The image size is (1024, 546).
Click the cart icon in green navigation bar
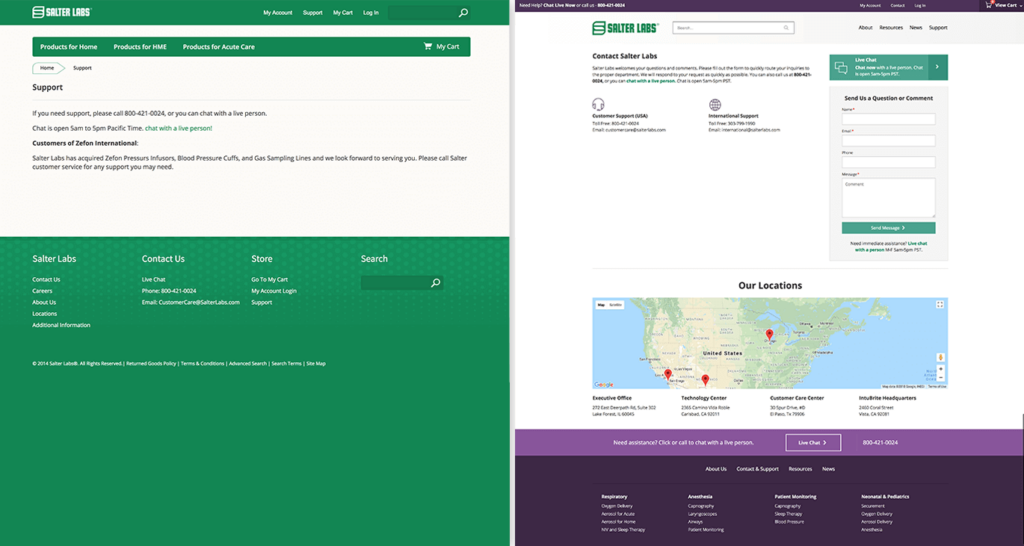click(x=428, y=46)
